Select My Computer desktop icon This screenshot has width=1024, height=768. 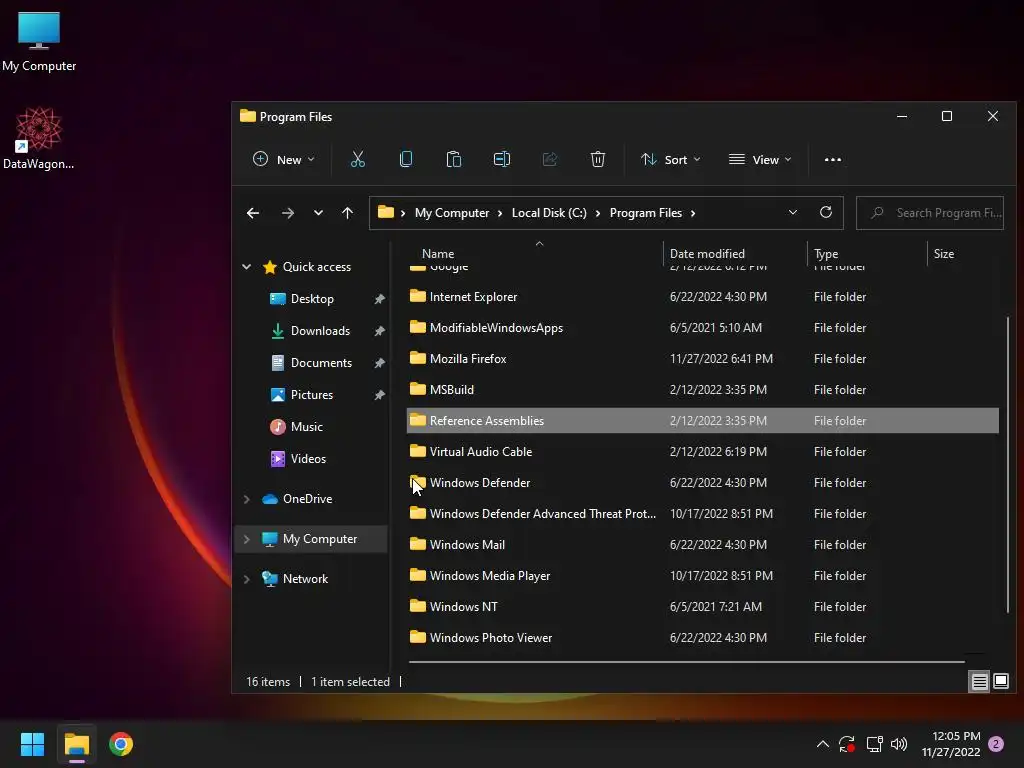point(39,42)
